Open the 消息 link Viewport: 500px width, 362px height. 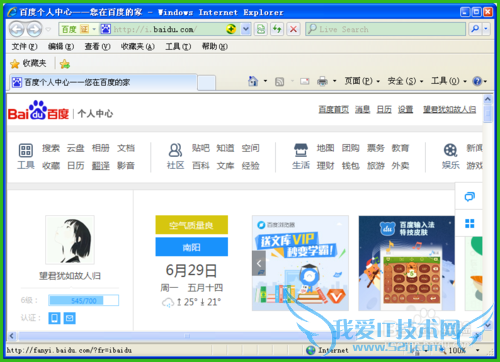362,110
